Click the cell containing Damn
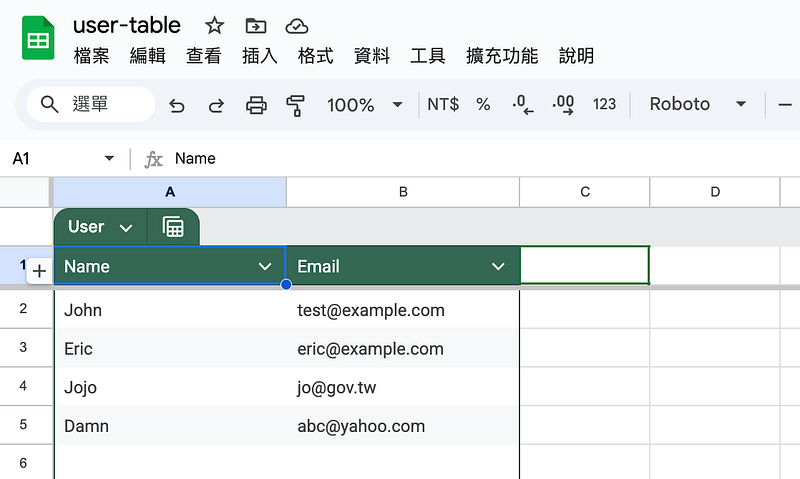The image size is (800, 479). click(170, 426)
